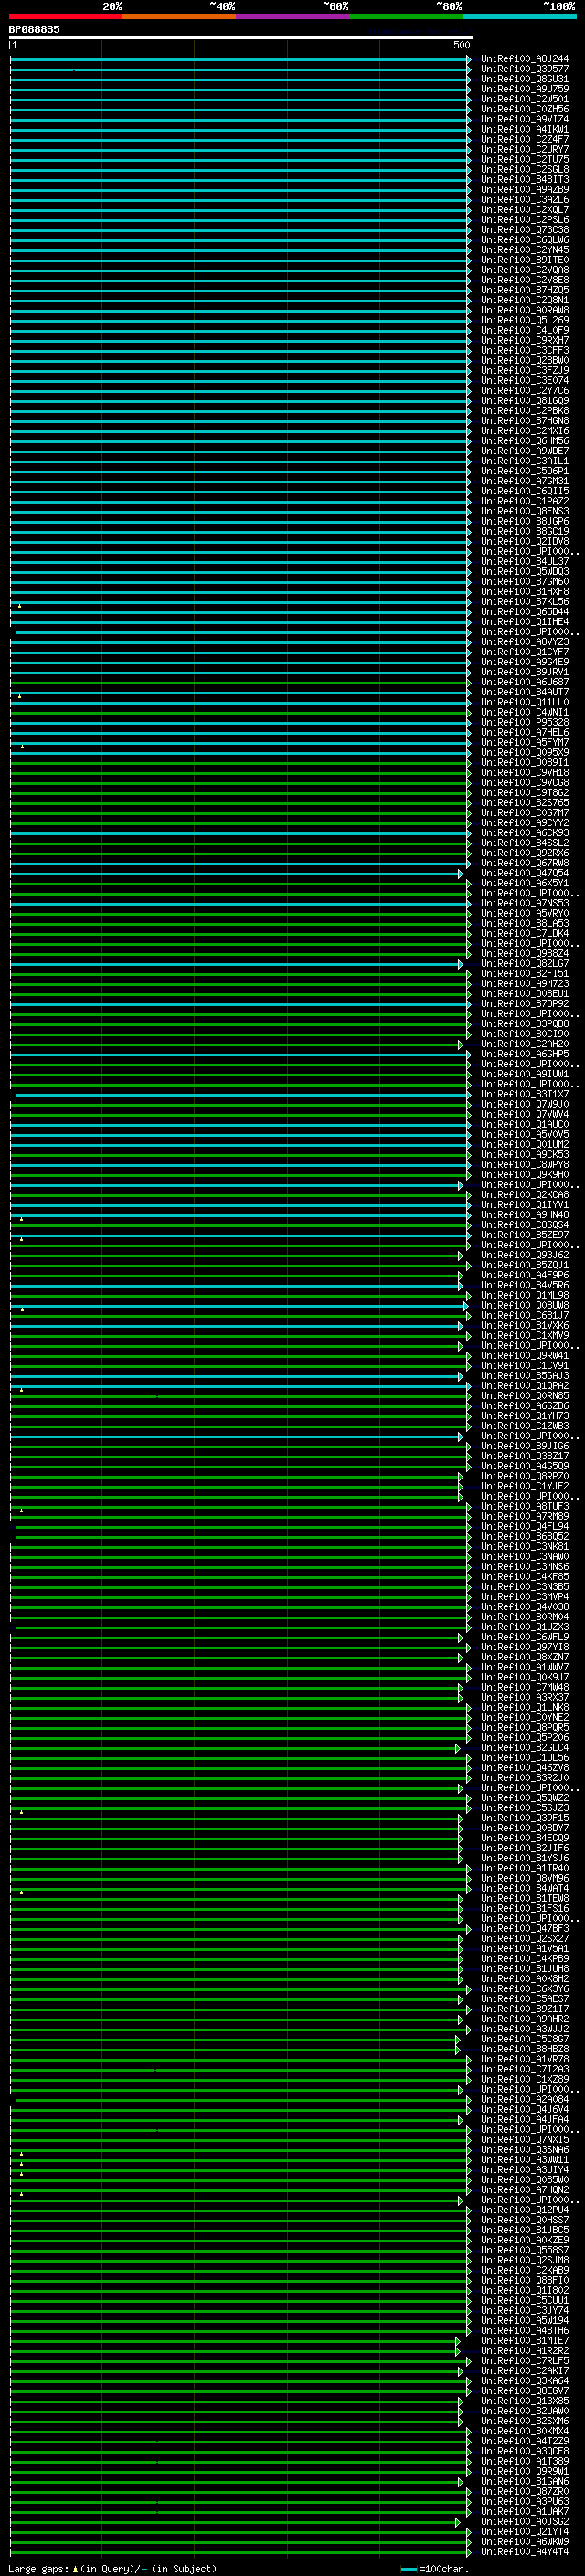Select label UniRef100_A4IKW1
The width and height of the screenshot is (585, 2576).
tap(525, 129)
